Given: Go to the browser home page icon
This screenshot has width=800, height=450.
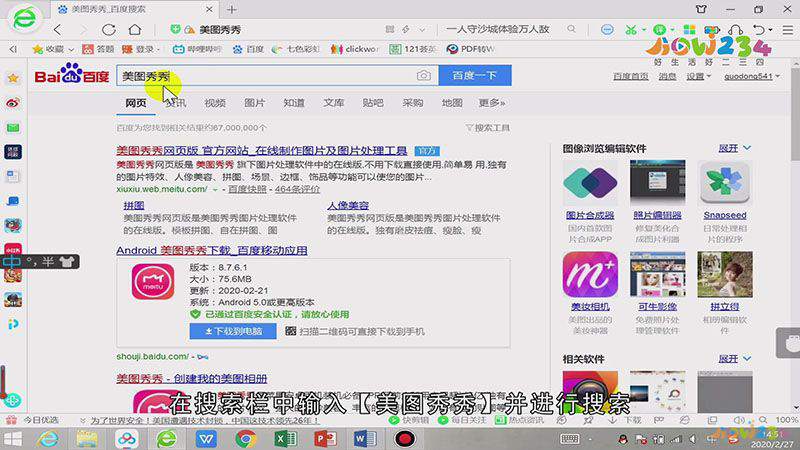Looking at the screenshot, I should pyautogui.click(x=135, y=30).
